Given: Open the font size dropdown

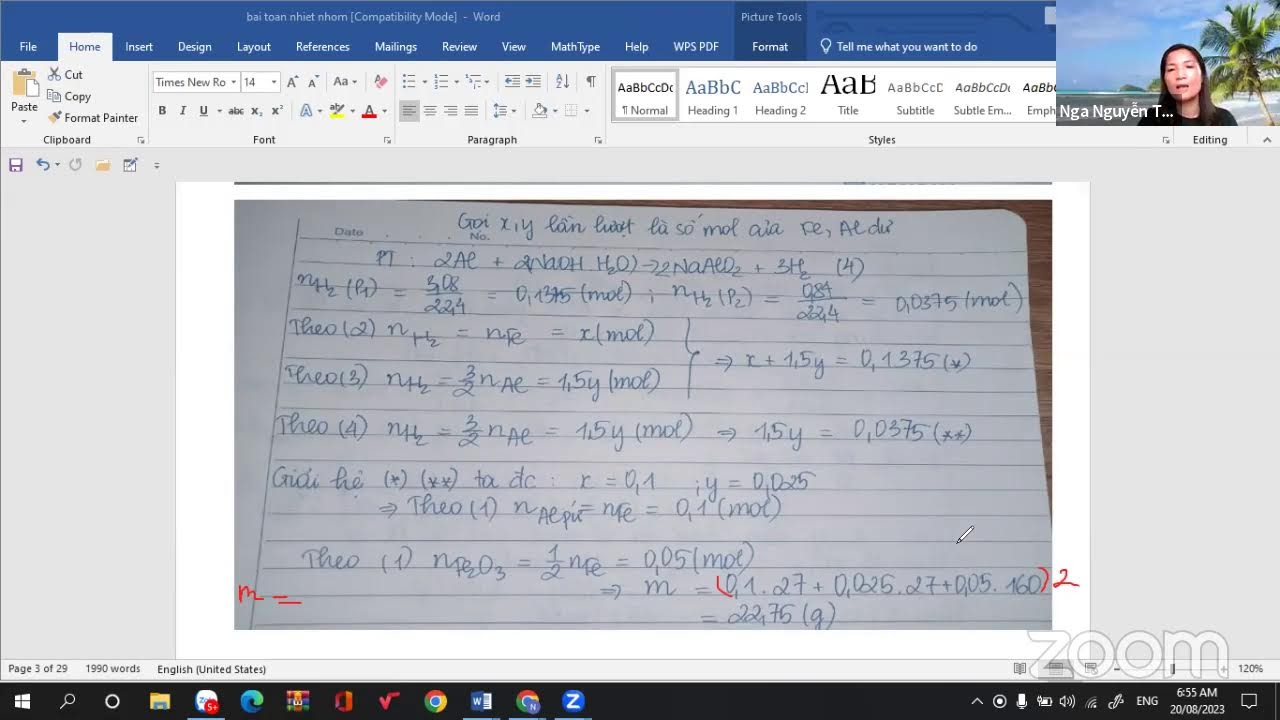Looking at the screenshot, I should 274,82.
